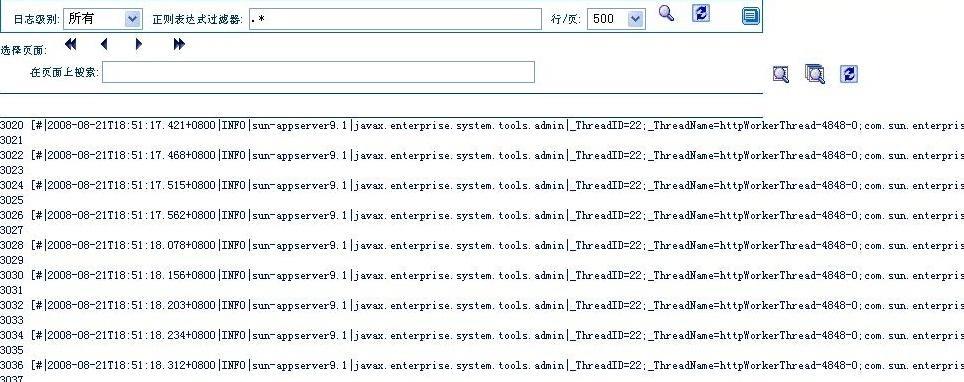The height and width of the screenshot is (382, 964).
Task: Click the 正则表达式过滤器 label
Action: pos(197,20)
